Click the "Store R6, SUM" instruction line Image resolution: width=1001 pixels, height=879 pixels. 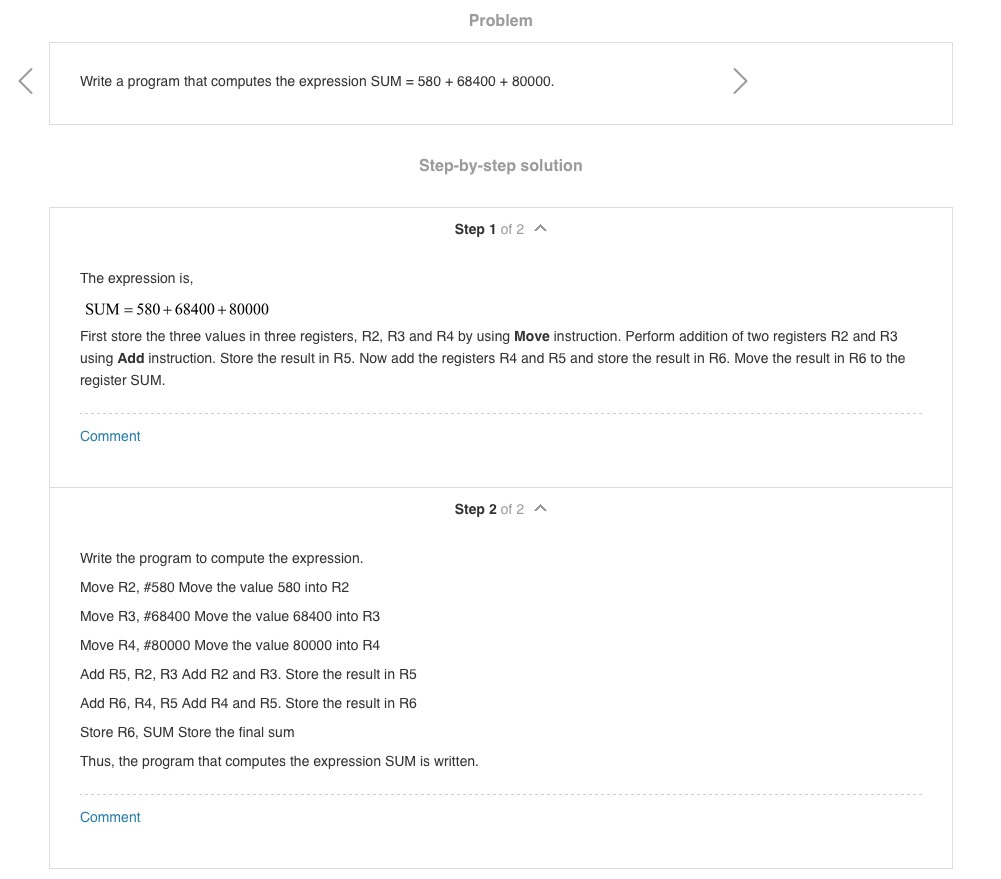point(187,732)
